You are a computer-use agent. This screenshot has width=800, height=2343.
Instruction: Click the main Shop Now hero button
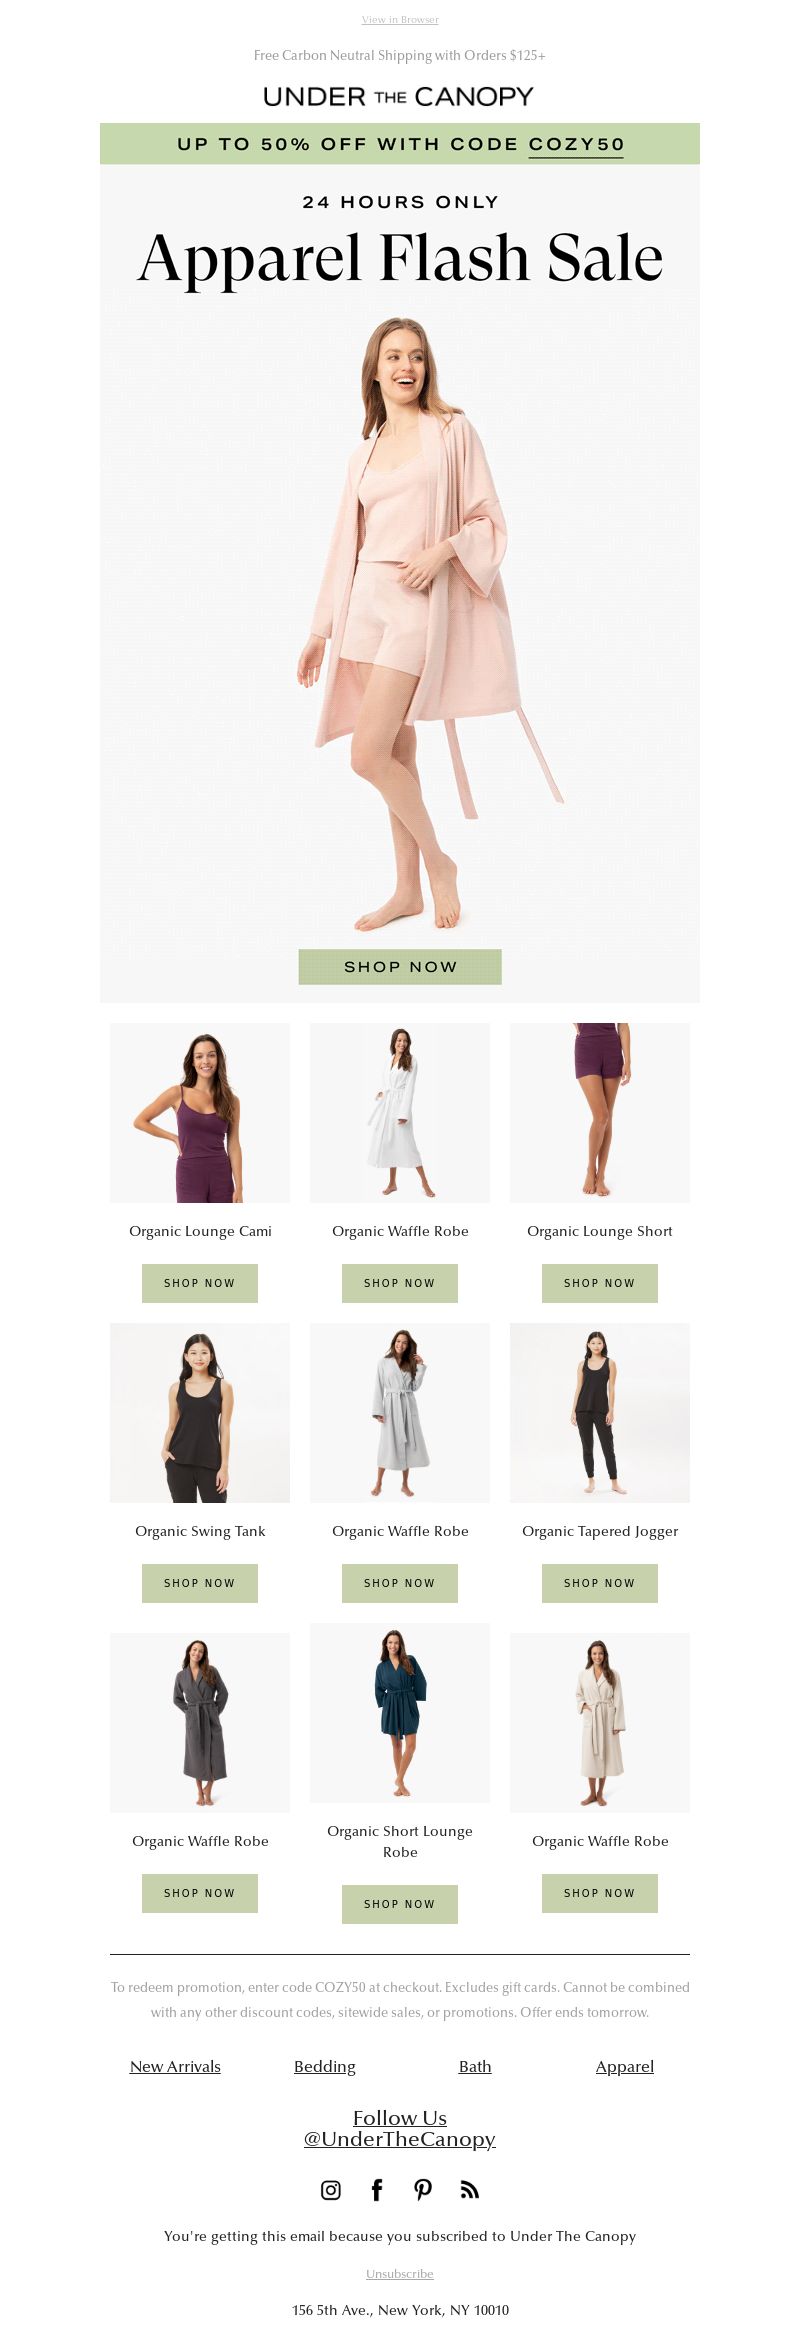[400, 967]
